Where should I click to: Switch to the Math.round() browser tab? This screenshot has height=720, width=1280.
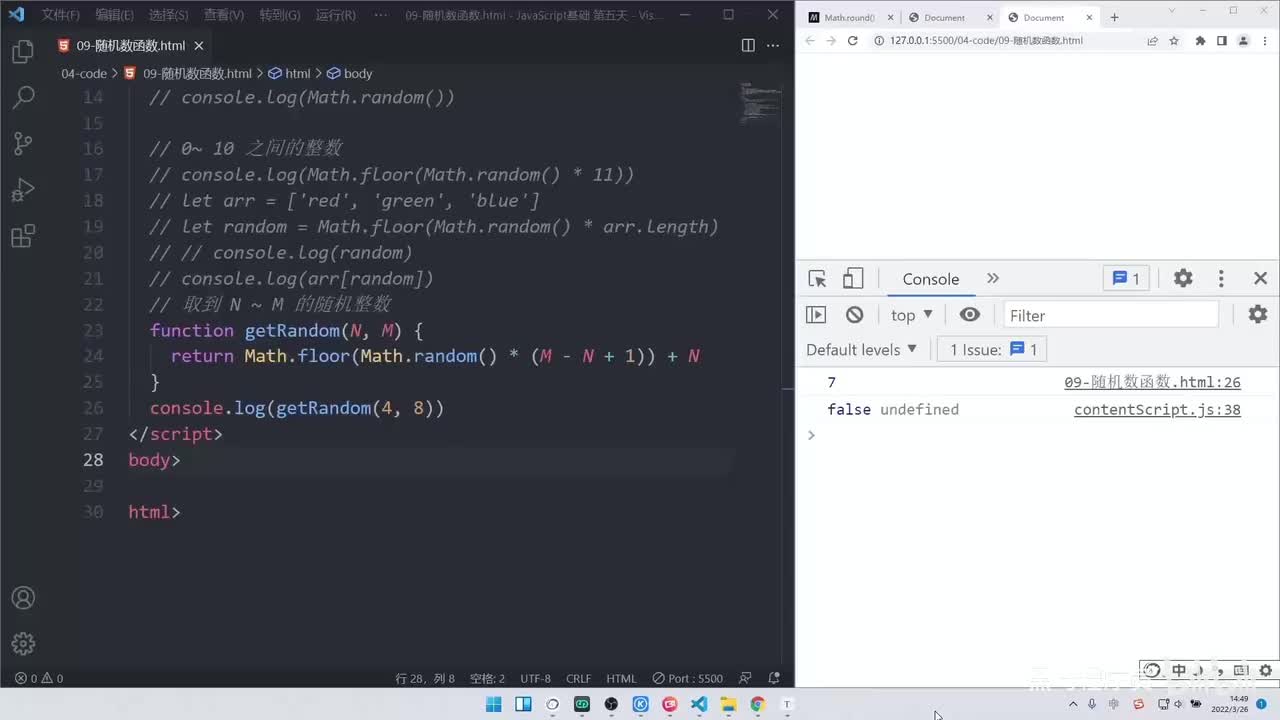click(x=849, y=18)
